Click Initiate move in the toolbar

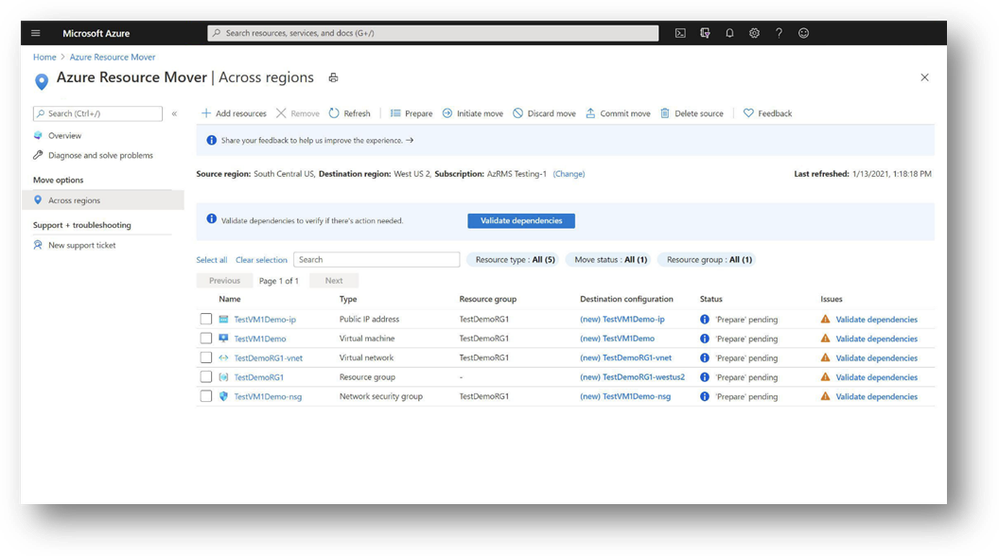[x=472, y=113]
